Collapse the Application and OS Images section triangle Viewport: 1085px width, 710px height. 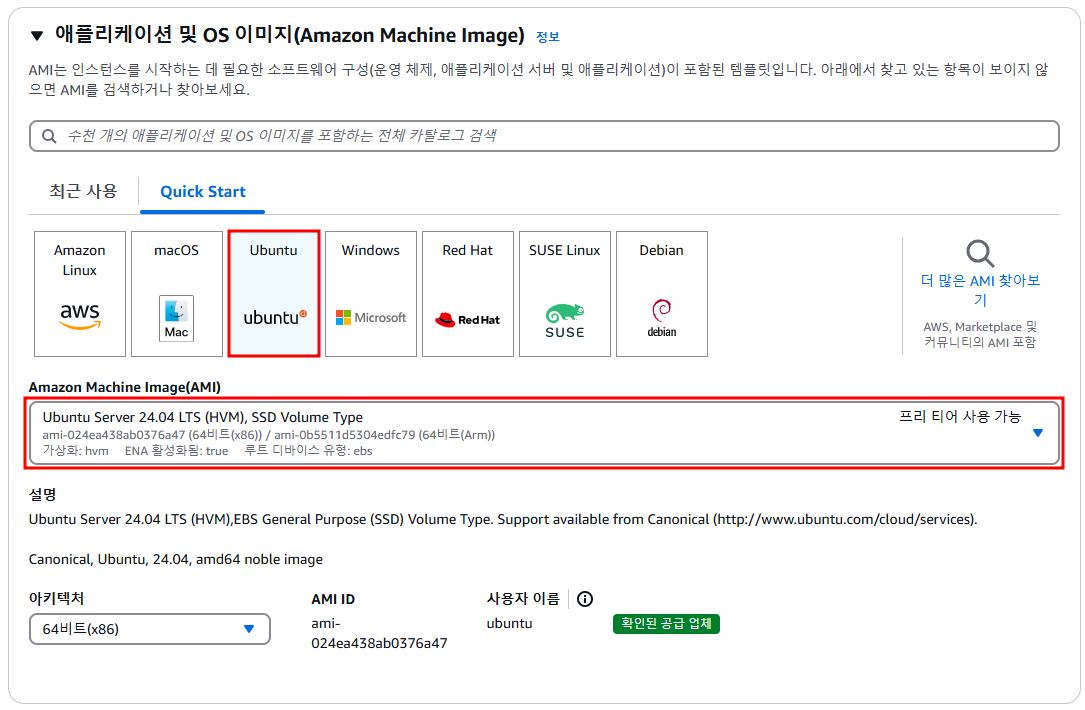point(37,35)
